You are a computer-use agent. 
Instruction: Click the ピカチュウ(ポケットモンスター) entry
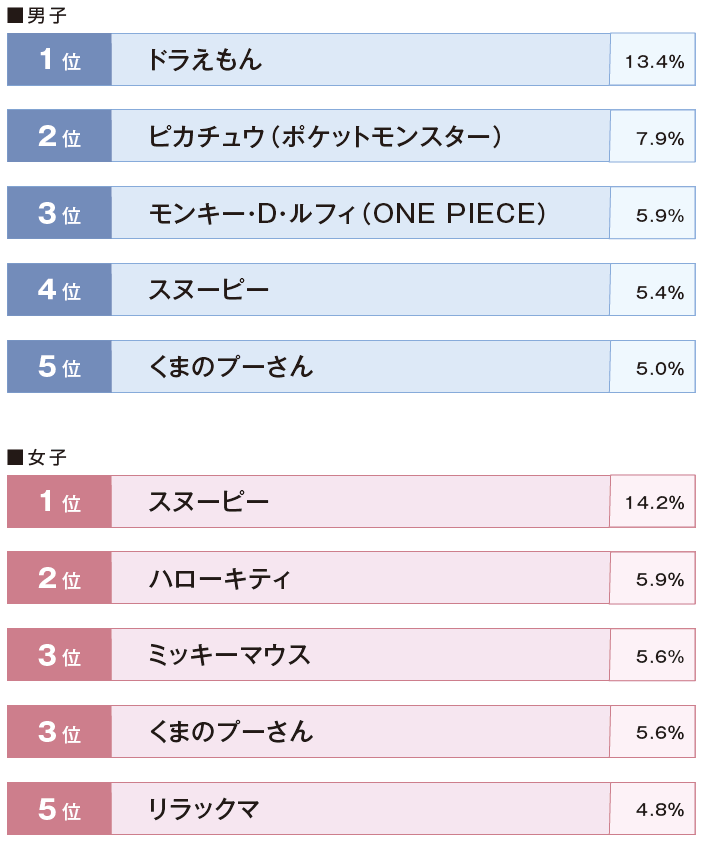click(360, 137)
